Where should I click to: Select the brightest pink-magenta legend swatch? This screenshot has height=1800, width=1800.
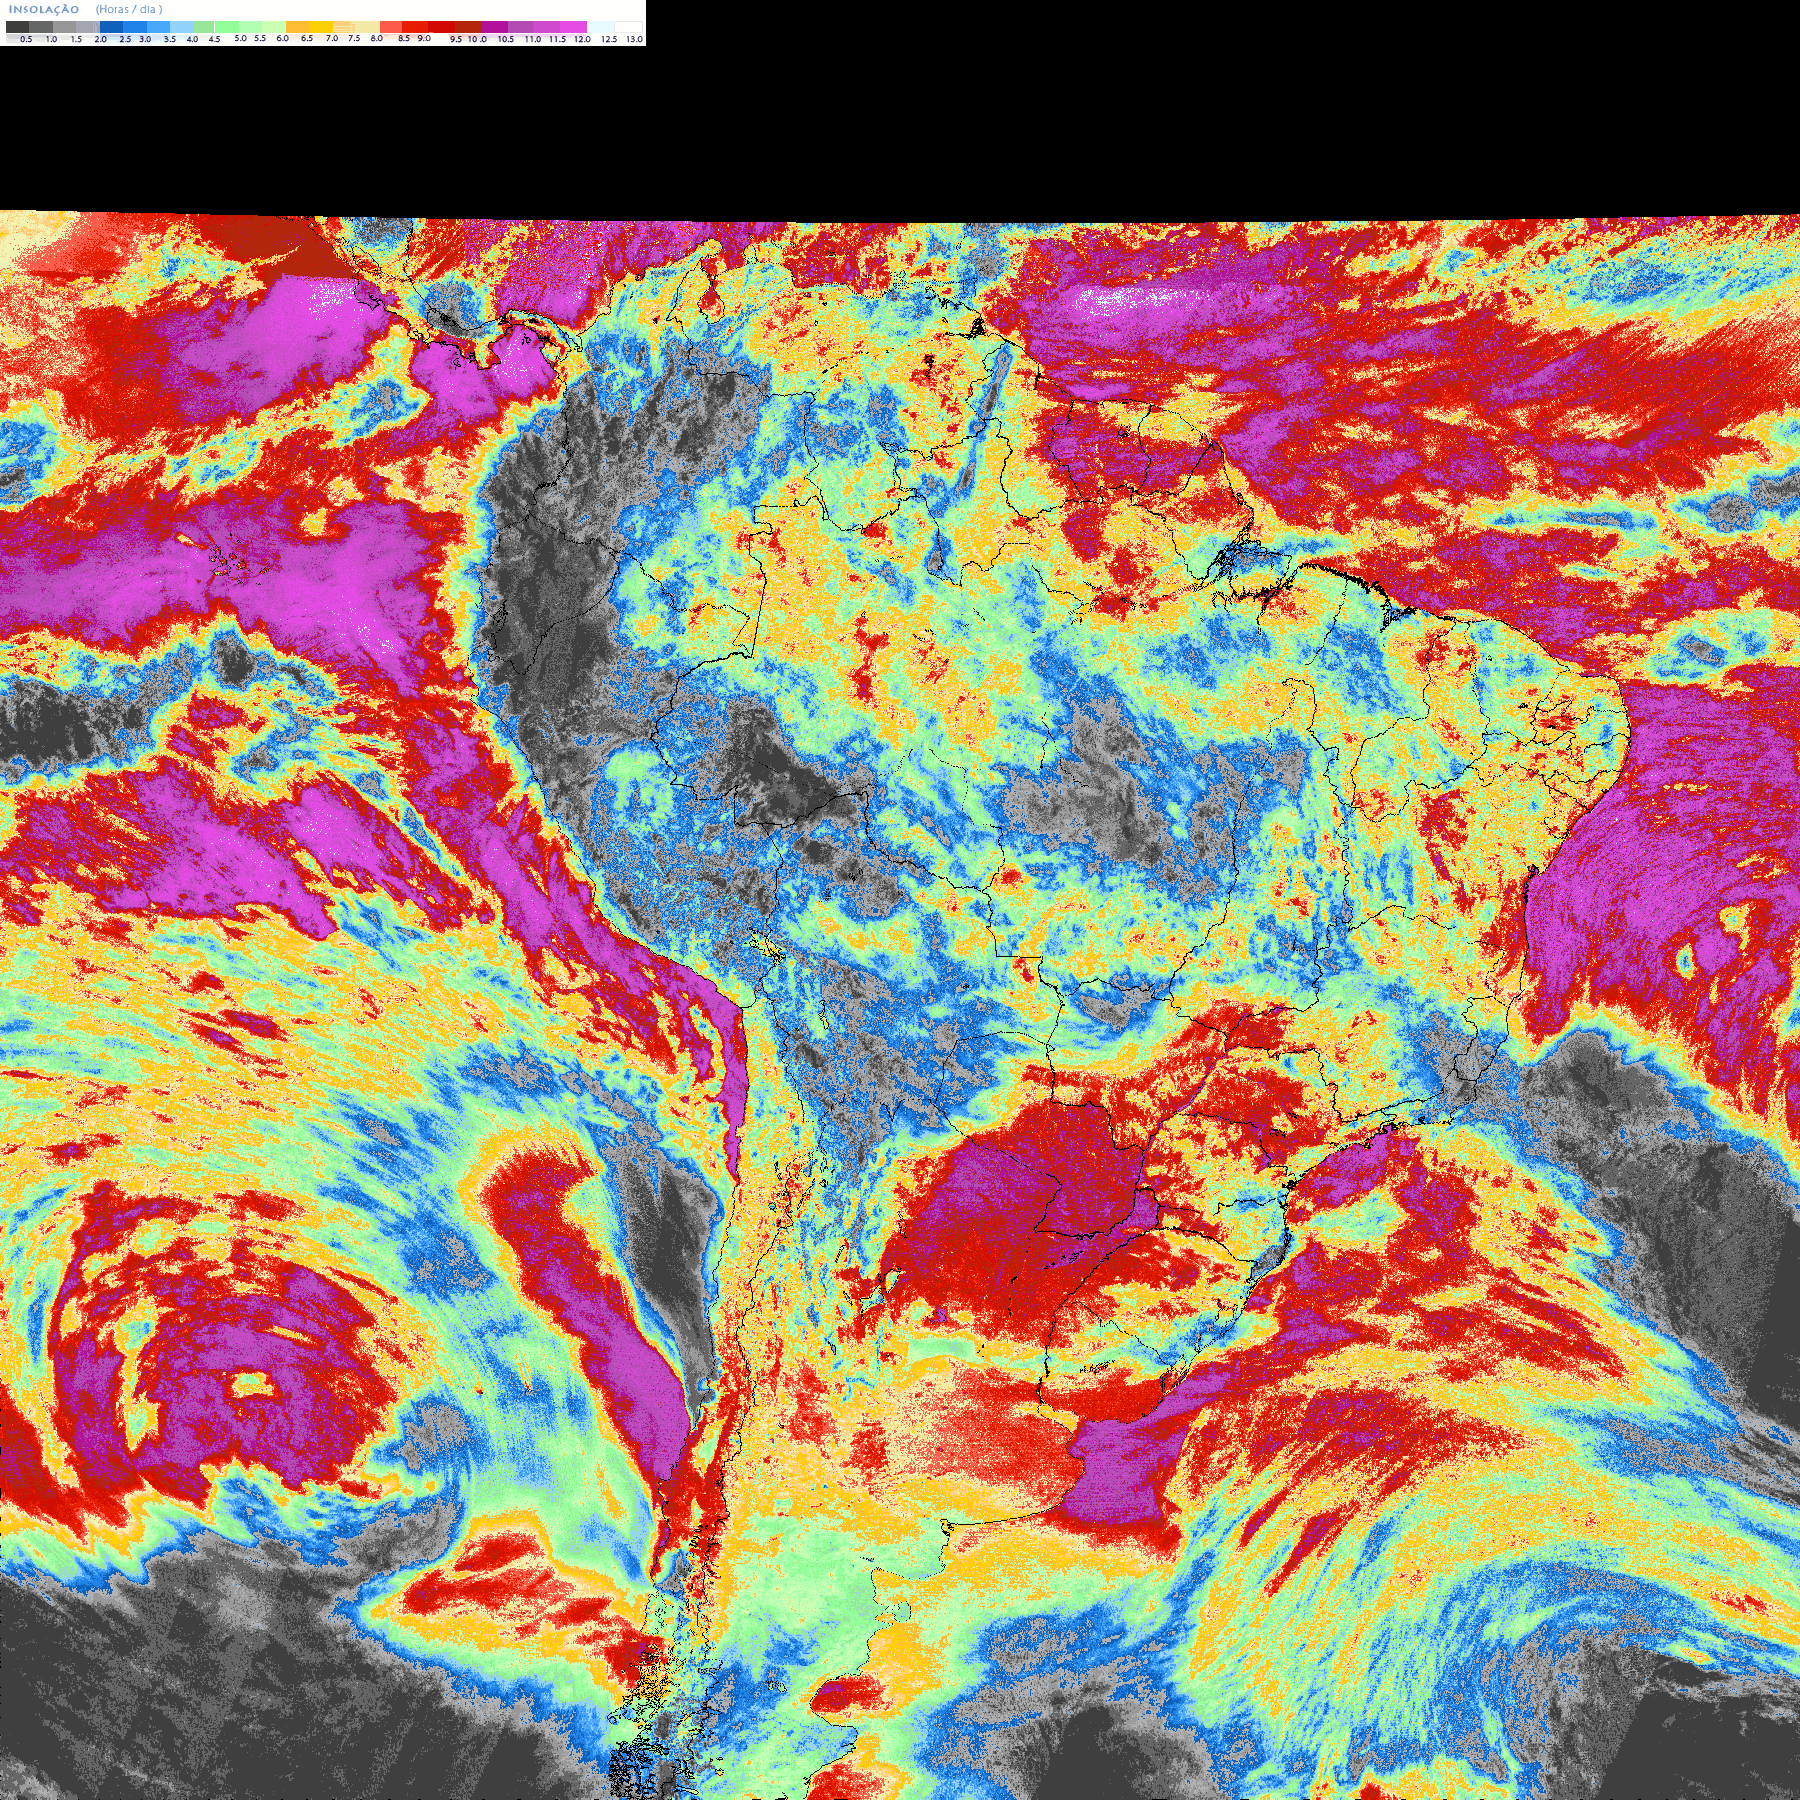point(573,27)
